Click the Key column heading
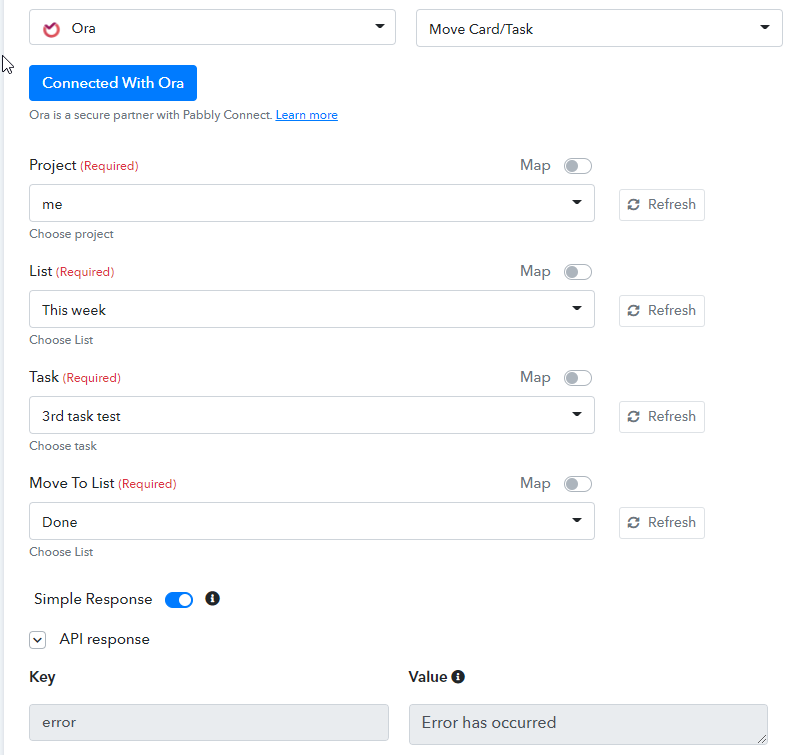Screen dimensions: 785x755 43,677
